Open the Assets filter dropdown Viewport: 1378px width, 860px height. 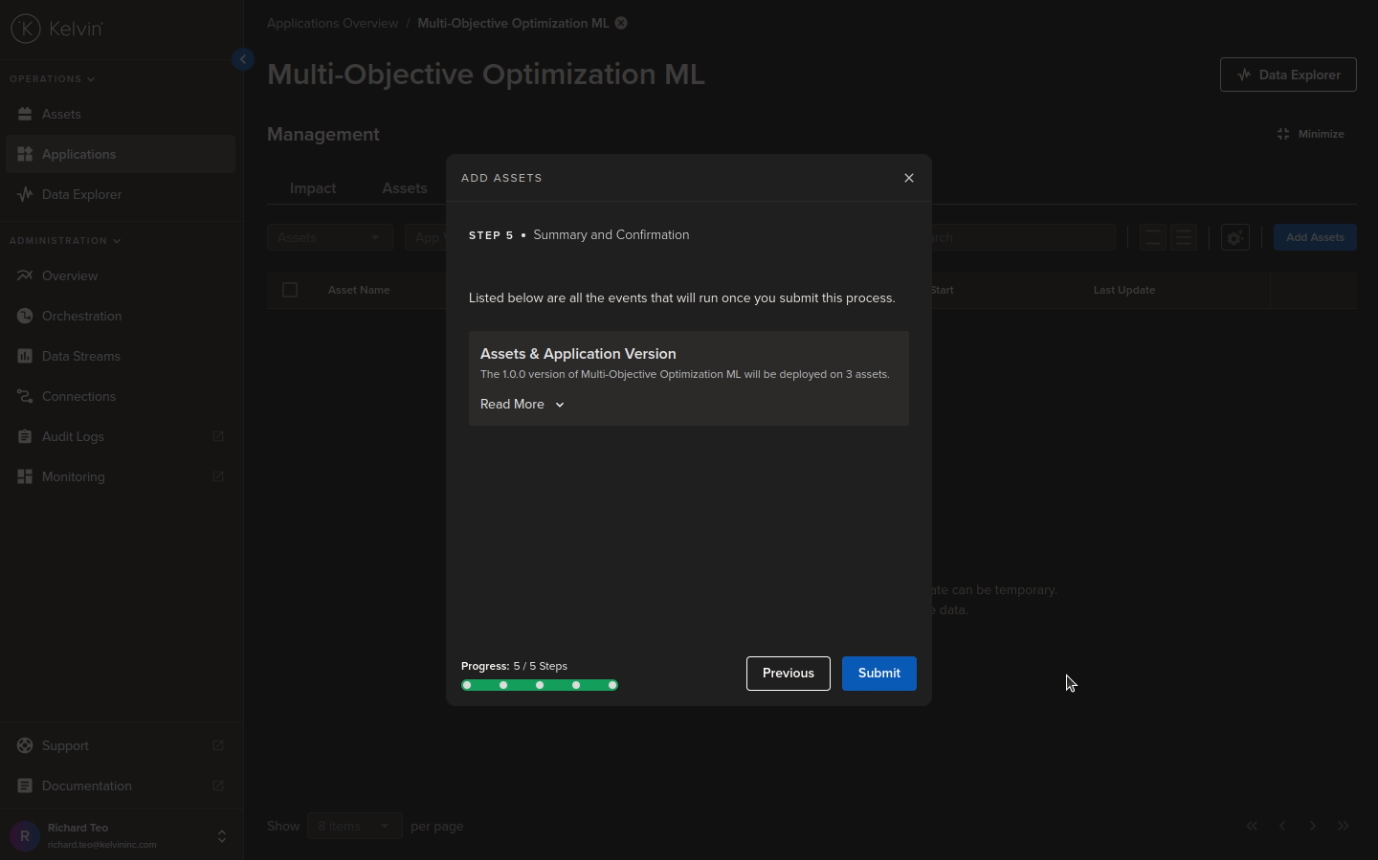[x=329, y=237]
